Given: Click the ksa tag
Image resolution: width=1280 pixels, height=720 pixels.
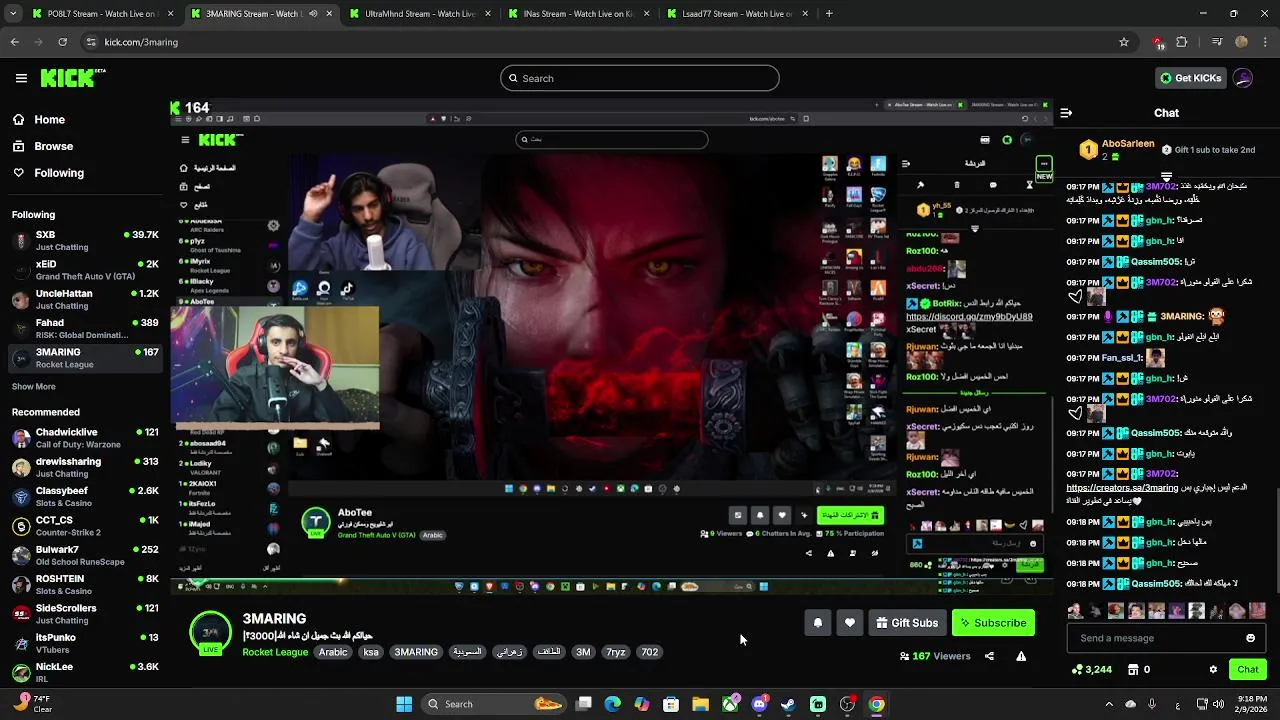Looking at the screenshot, I should click(371, 652).
